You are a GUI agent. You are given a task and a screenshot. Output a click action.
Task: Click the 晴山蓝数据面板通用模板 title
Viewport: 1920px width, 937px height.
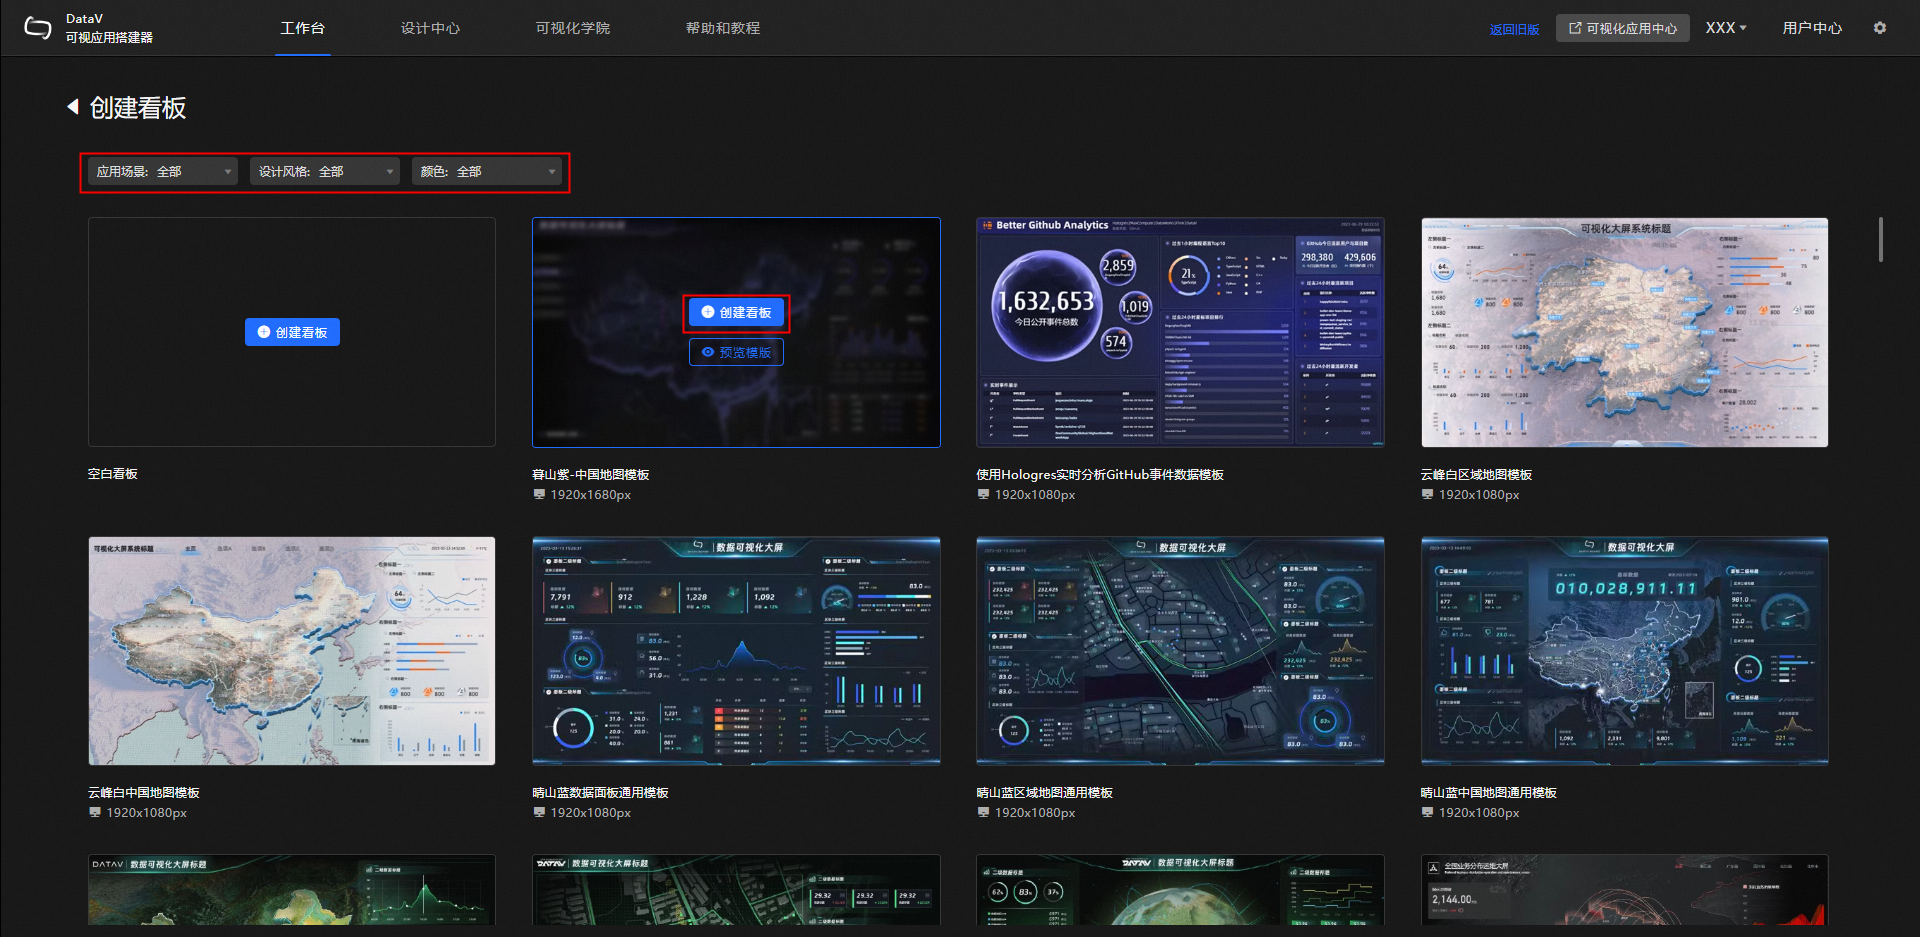[x=600, y=793]
